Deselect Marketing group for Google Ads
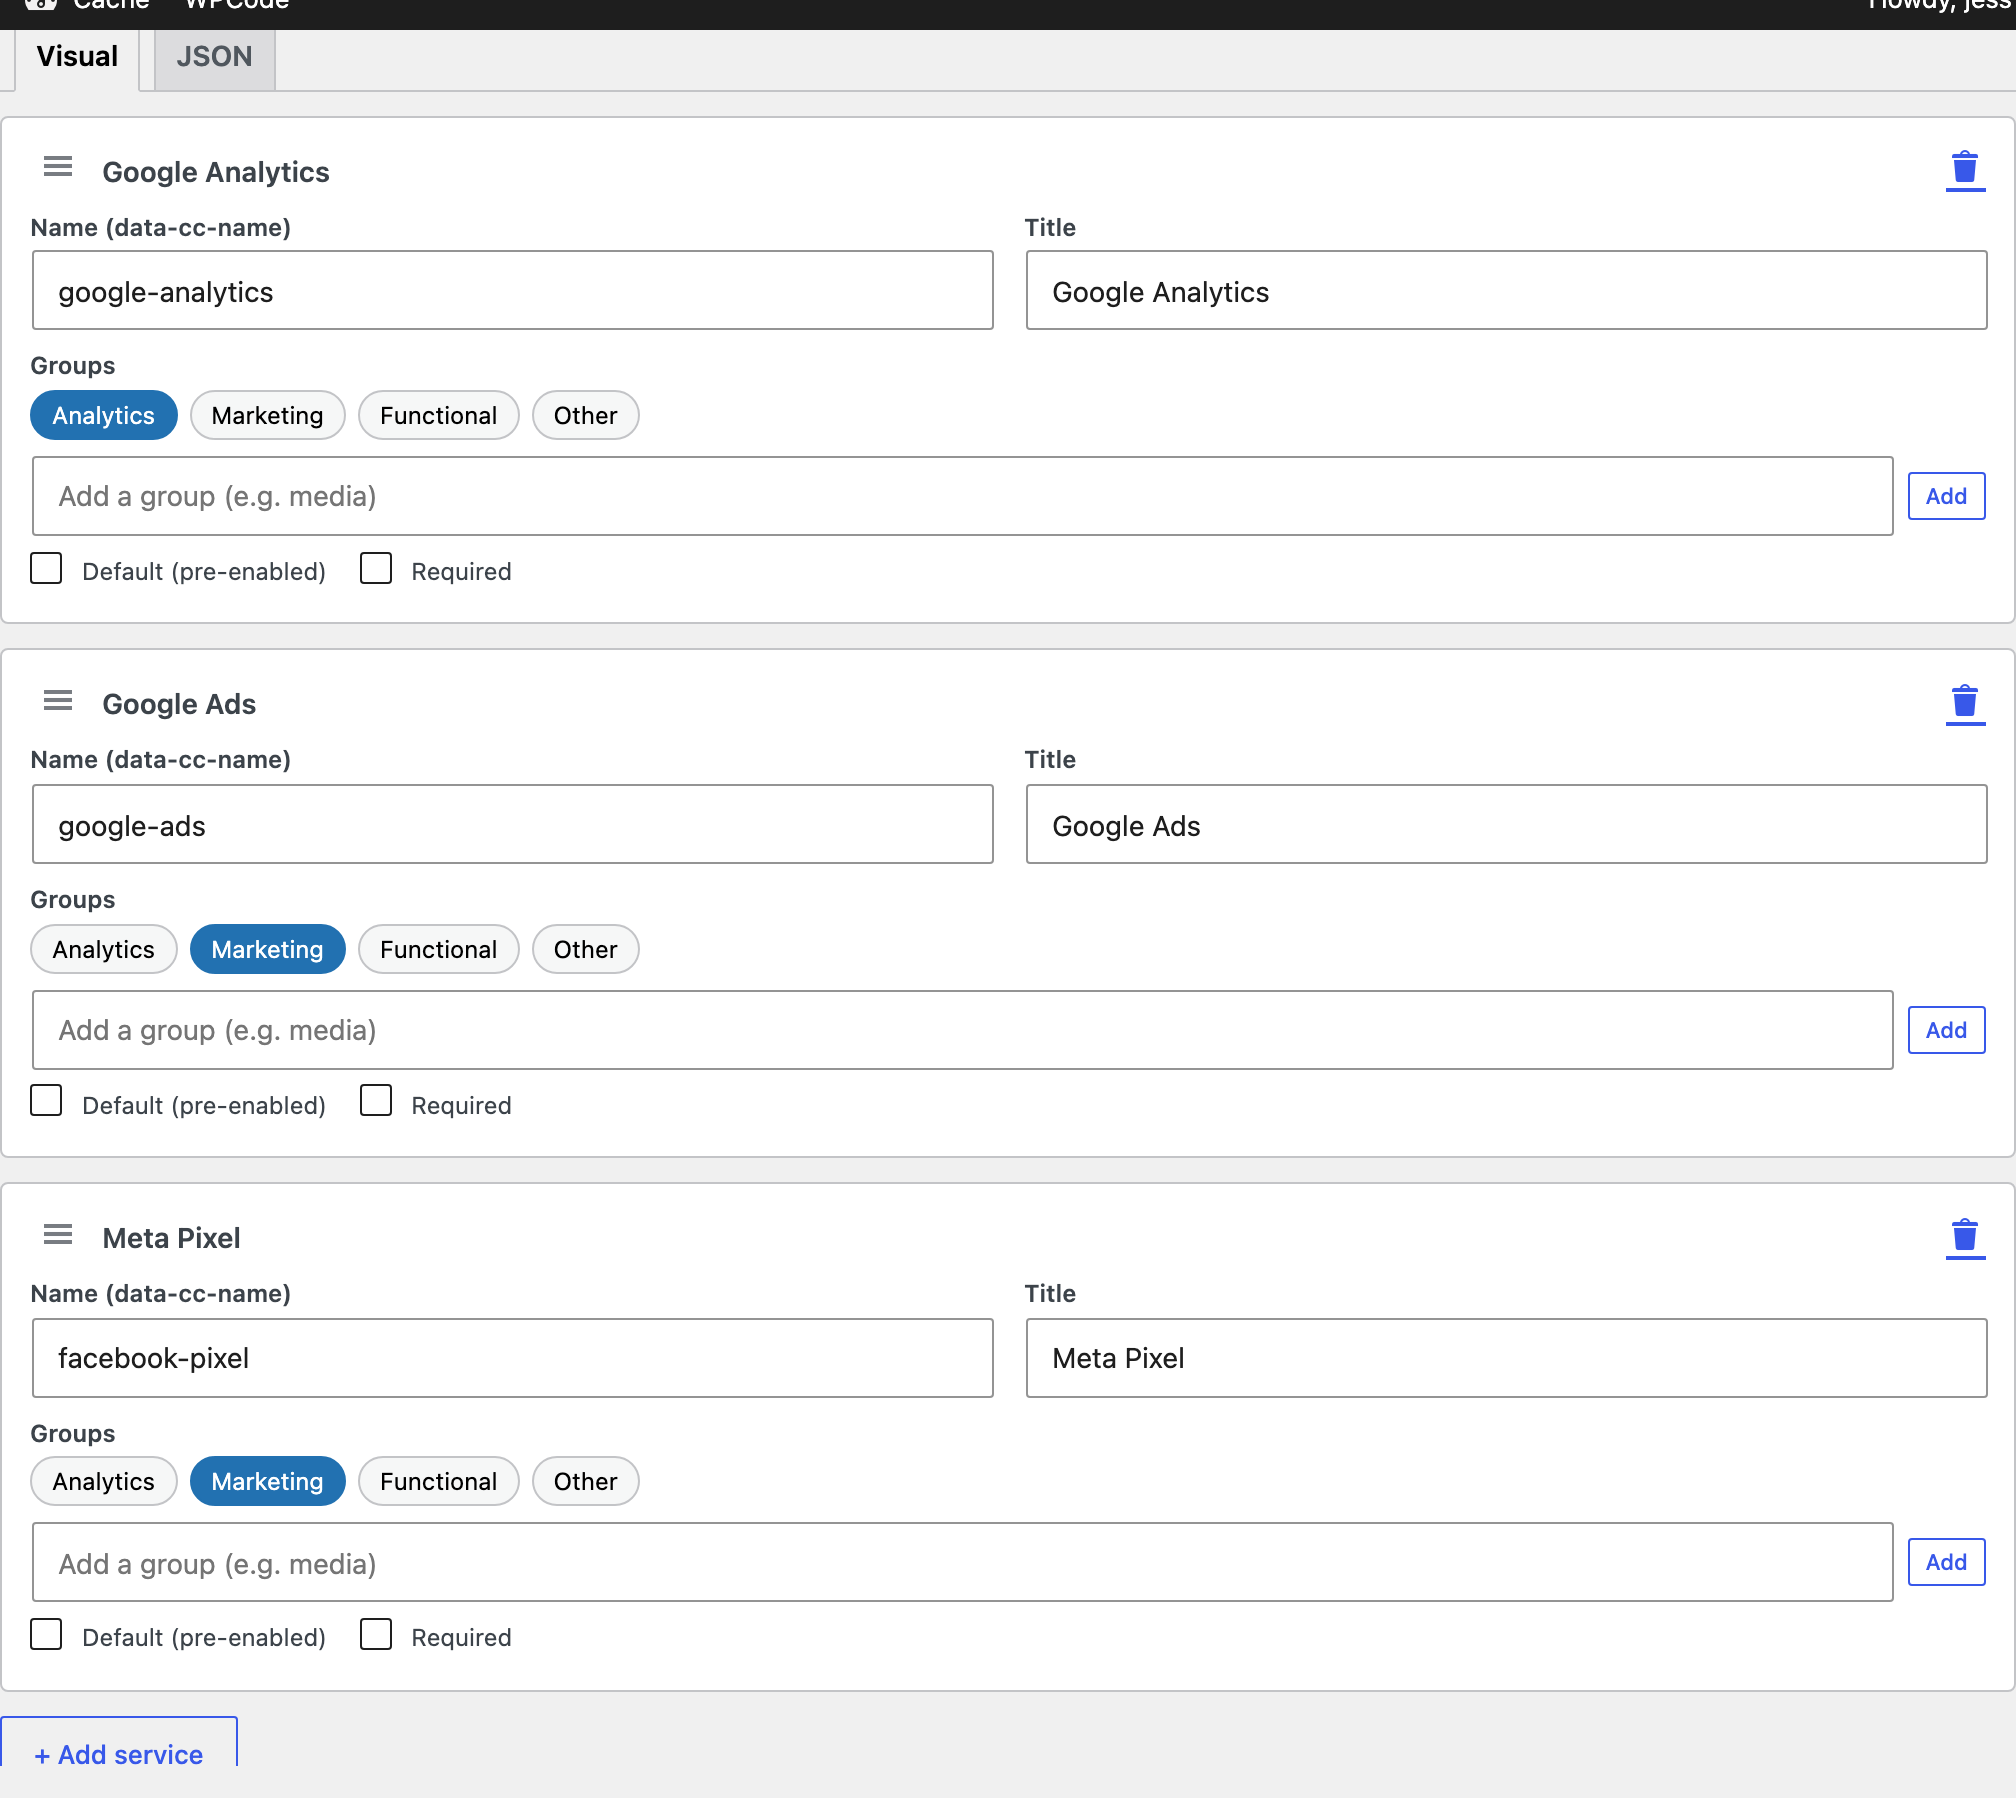The height and width of the screenshot is (1798, 2016). (x=267, y=950)
